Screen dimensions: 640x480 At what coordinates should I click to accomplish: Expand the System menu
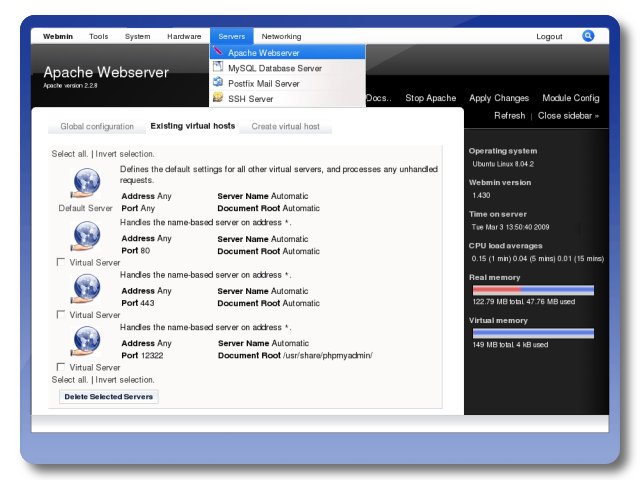pyautogui.click(x=137, y=36)
